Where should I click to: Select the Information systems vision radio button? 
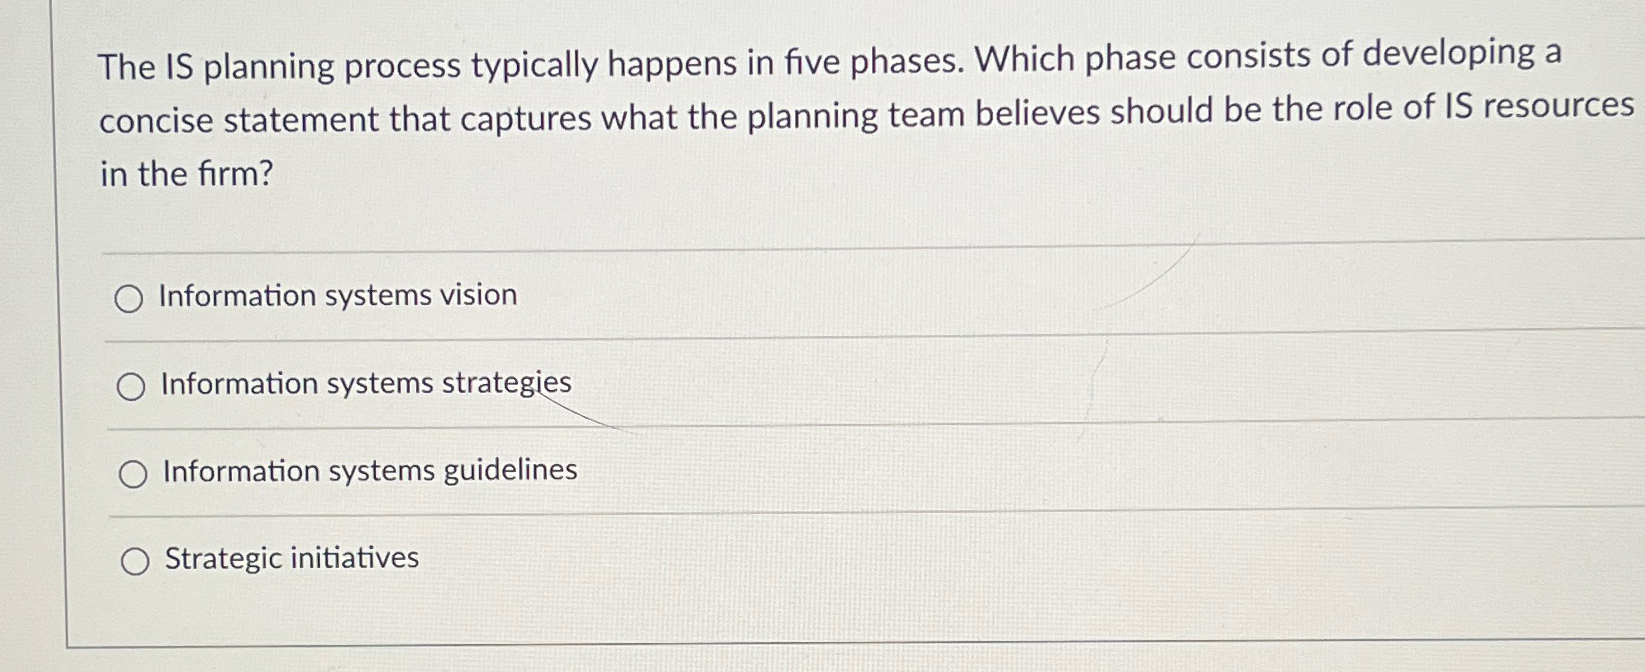(131, 297)
